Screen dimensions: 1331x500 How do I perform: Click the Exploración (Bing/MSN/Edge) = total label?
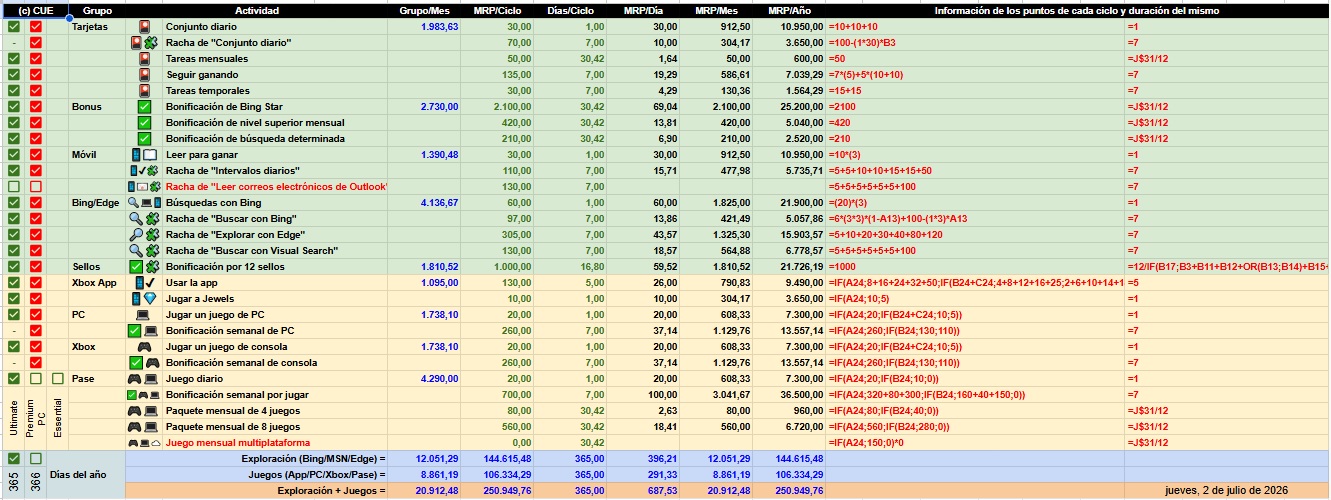click(313, 459)
